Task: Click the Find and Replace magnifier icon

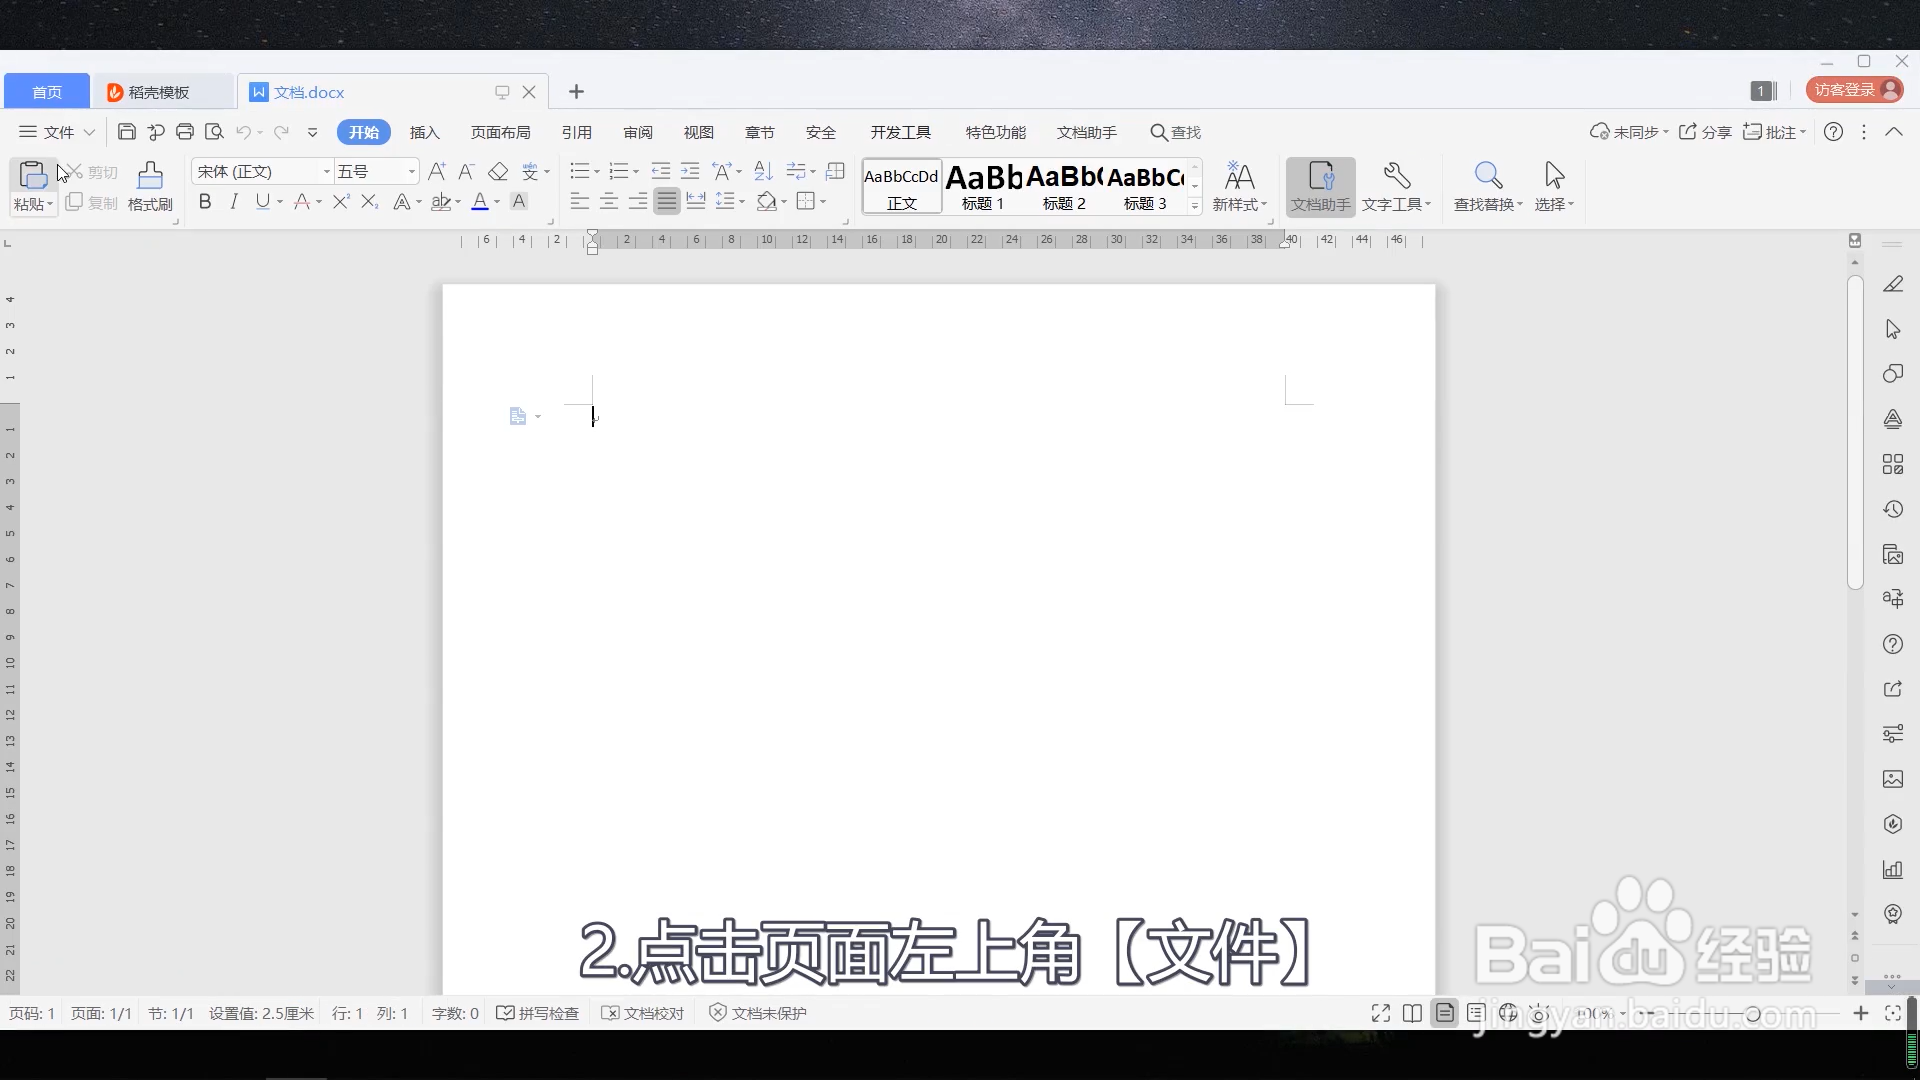Action: [1487, 177]
